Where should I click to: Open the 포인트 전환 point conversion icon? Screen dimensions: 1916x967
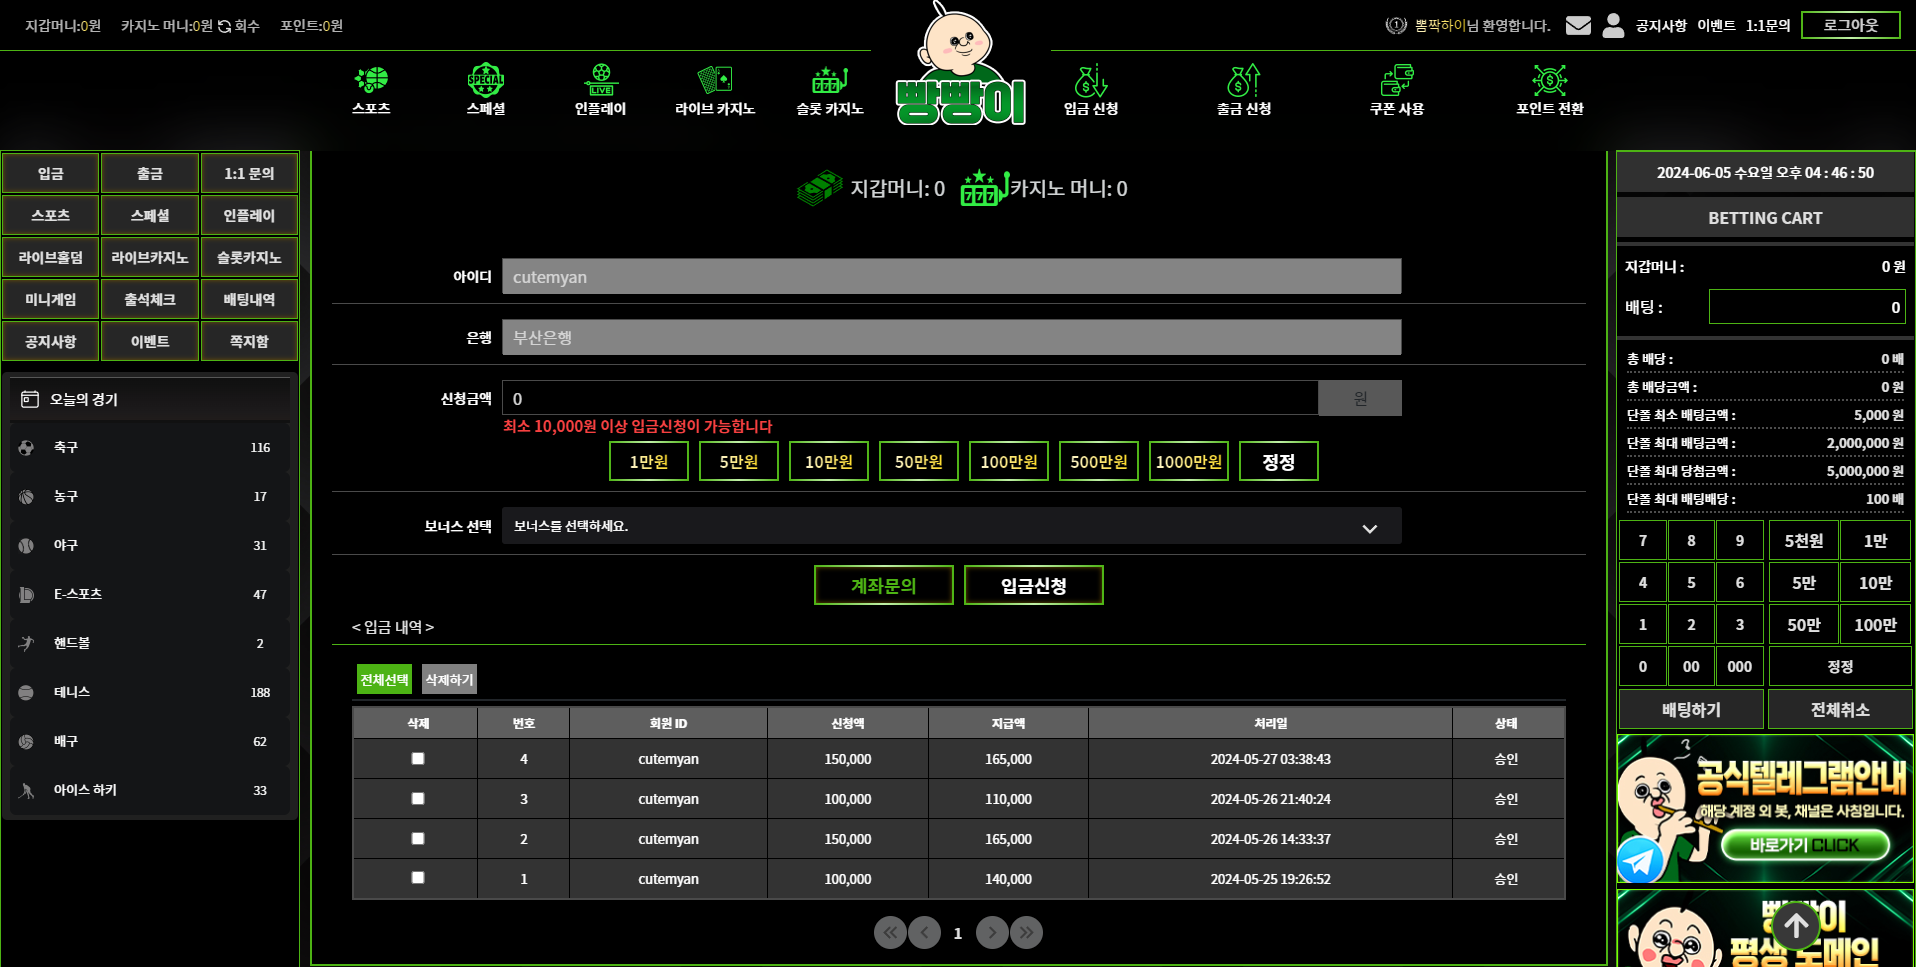(x=1549, y=80)
